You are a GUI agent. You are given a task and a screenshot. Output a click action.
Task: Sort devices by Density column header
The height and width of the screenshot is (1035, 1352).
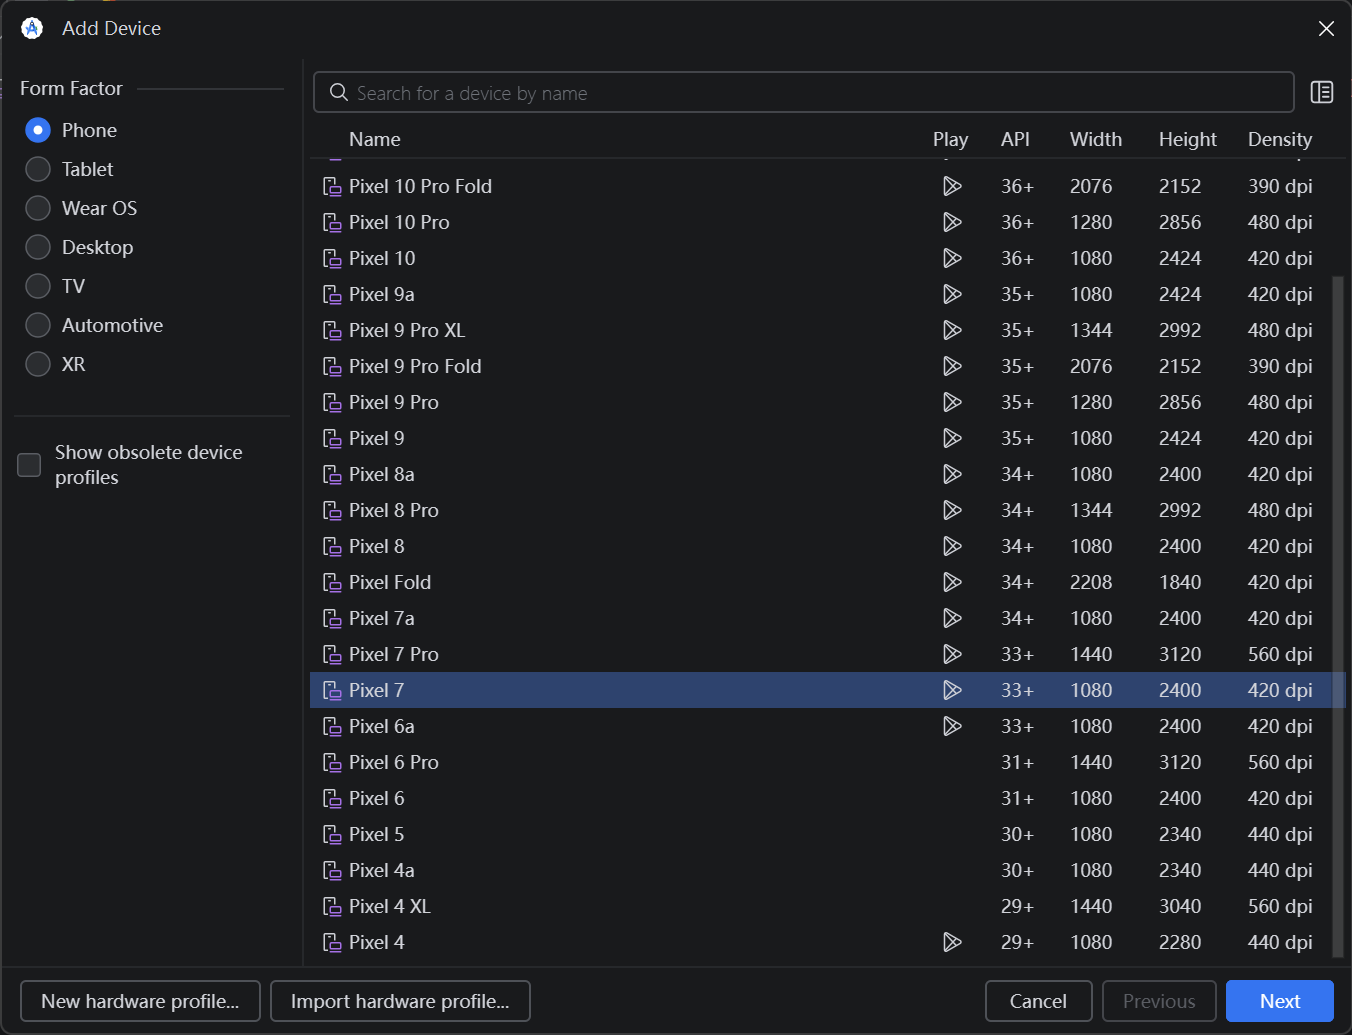point(1280,139)
